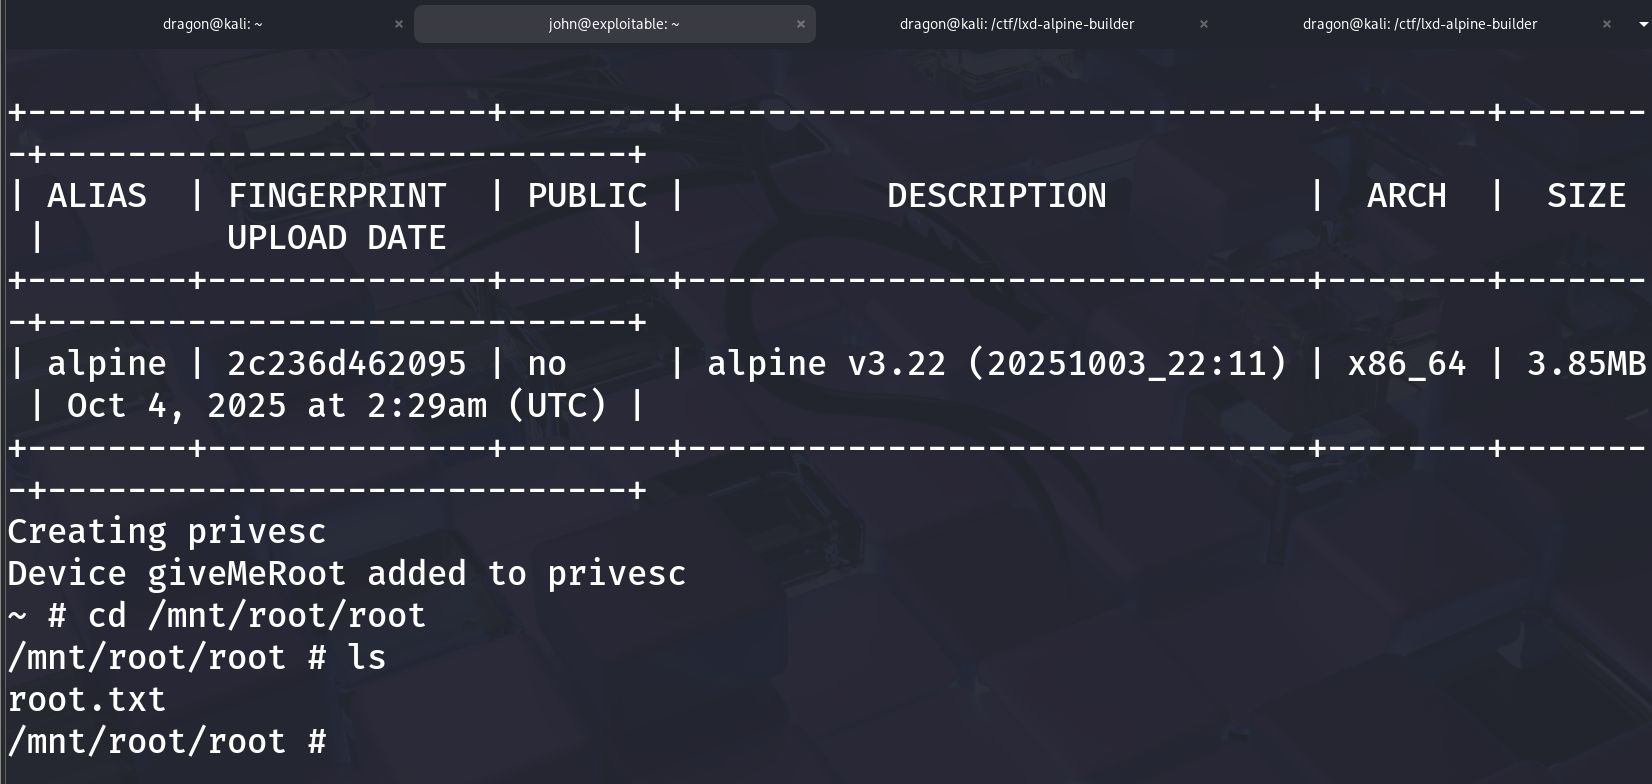Image resolution: width=1652 pixels, height=784 pixels.
Task: Click the root.txt filename in ls output
Action: (x=87, y=699)
